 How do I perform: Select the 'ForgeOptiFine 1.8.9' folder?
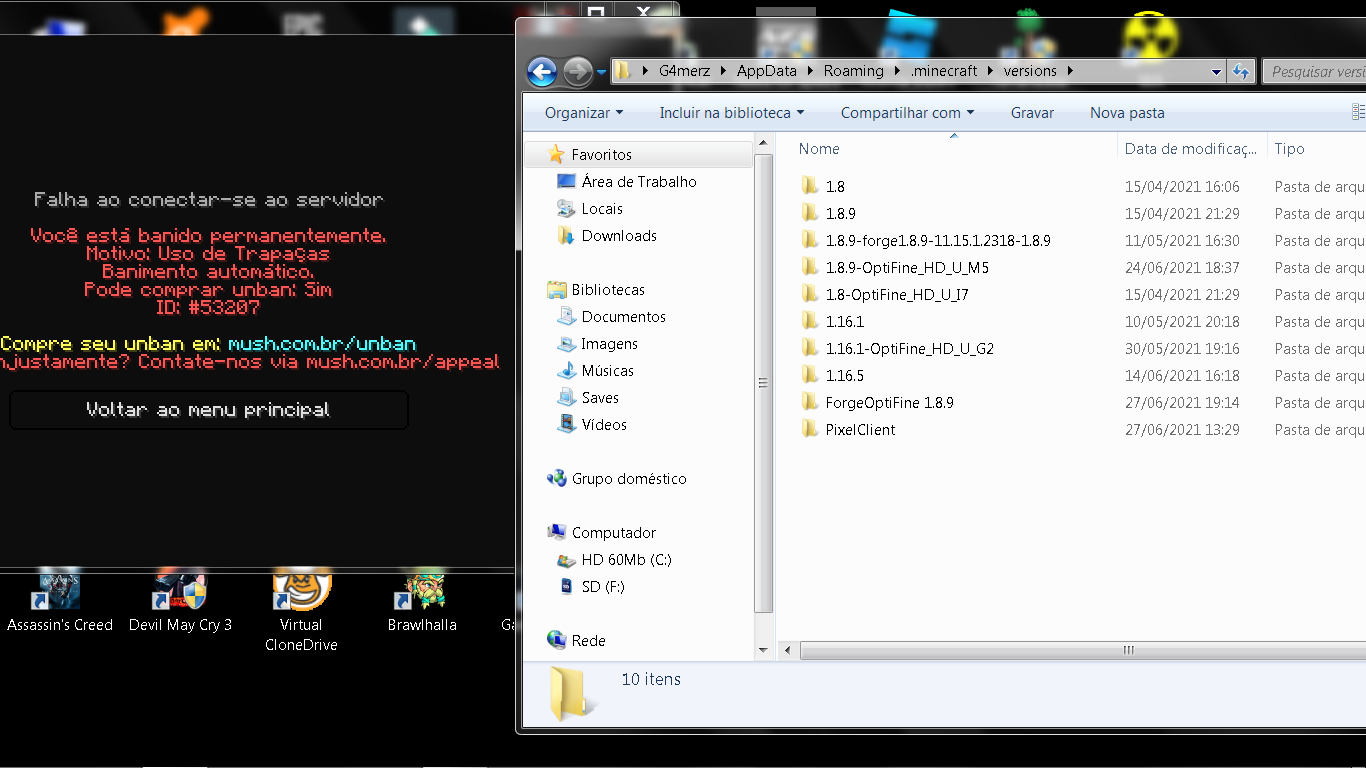coord(890,403)
